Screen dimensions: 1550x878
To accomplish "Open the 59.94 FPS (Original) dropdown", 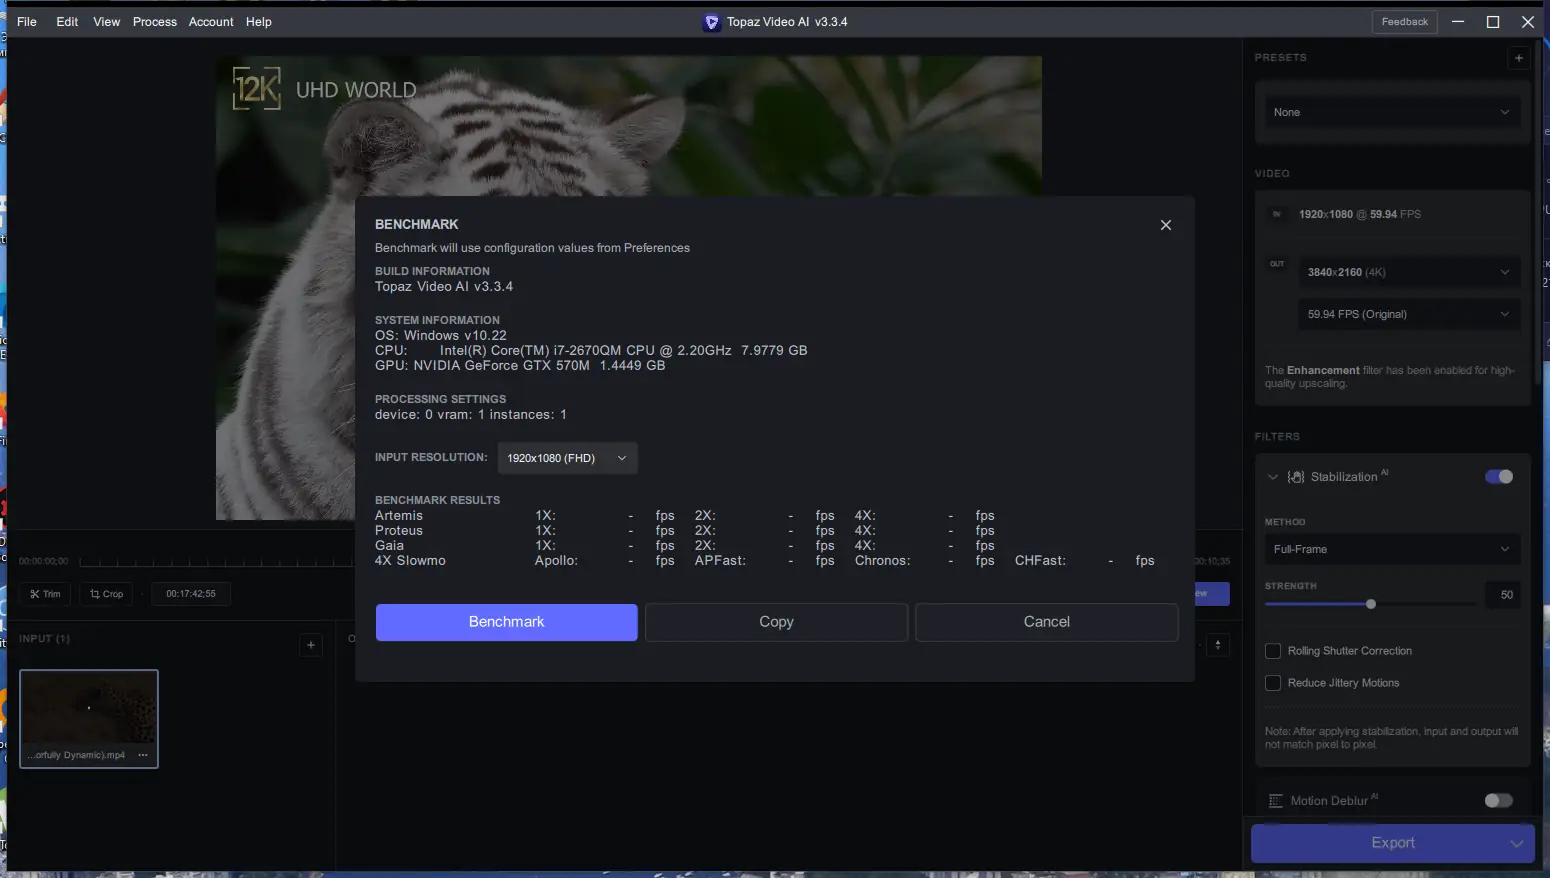I will pyautogui.click(x=1408, y=314).
